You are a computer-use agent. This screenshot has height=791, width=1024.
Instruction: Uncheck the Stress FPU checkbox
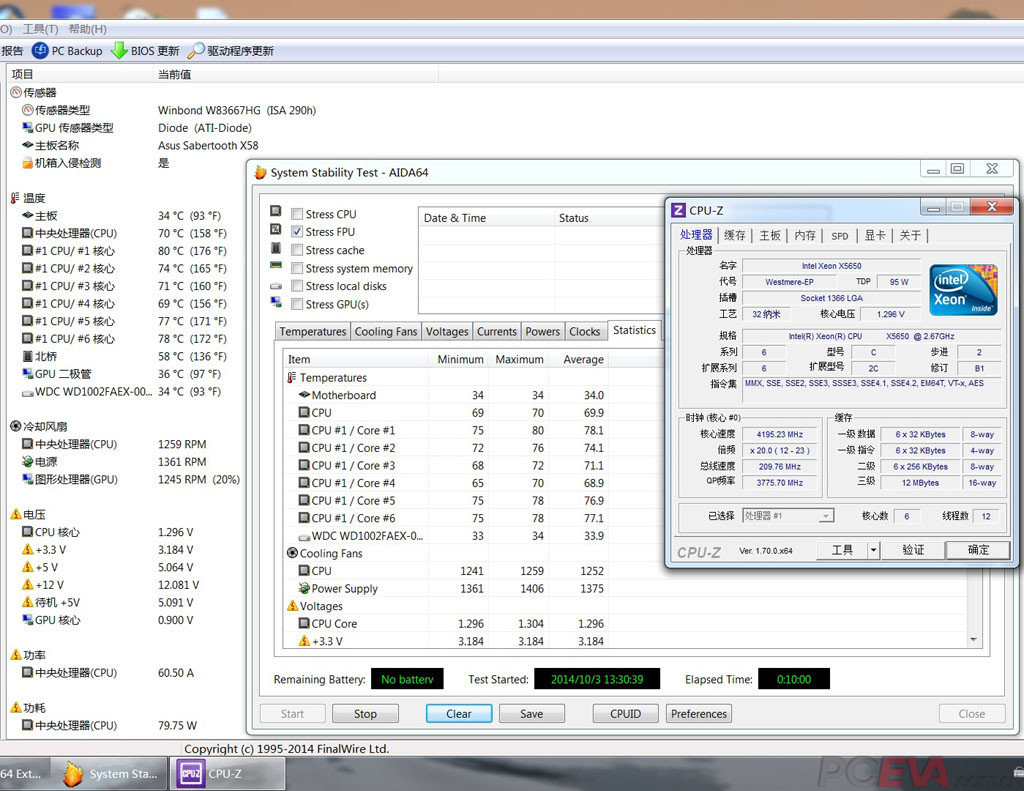[297, 232]
